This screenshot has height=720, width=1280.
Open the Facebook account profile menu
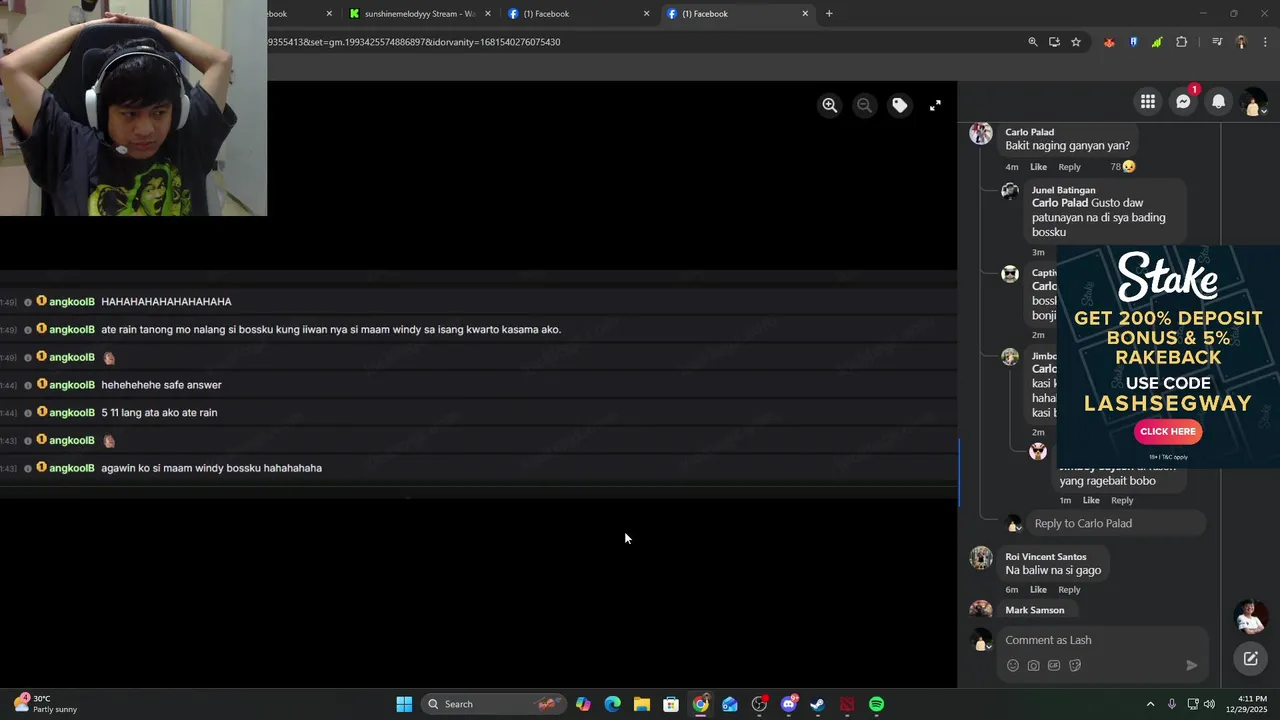[x=1253, y=102]
